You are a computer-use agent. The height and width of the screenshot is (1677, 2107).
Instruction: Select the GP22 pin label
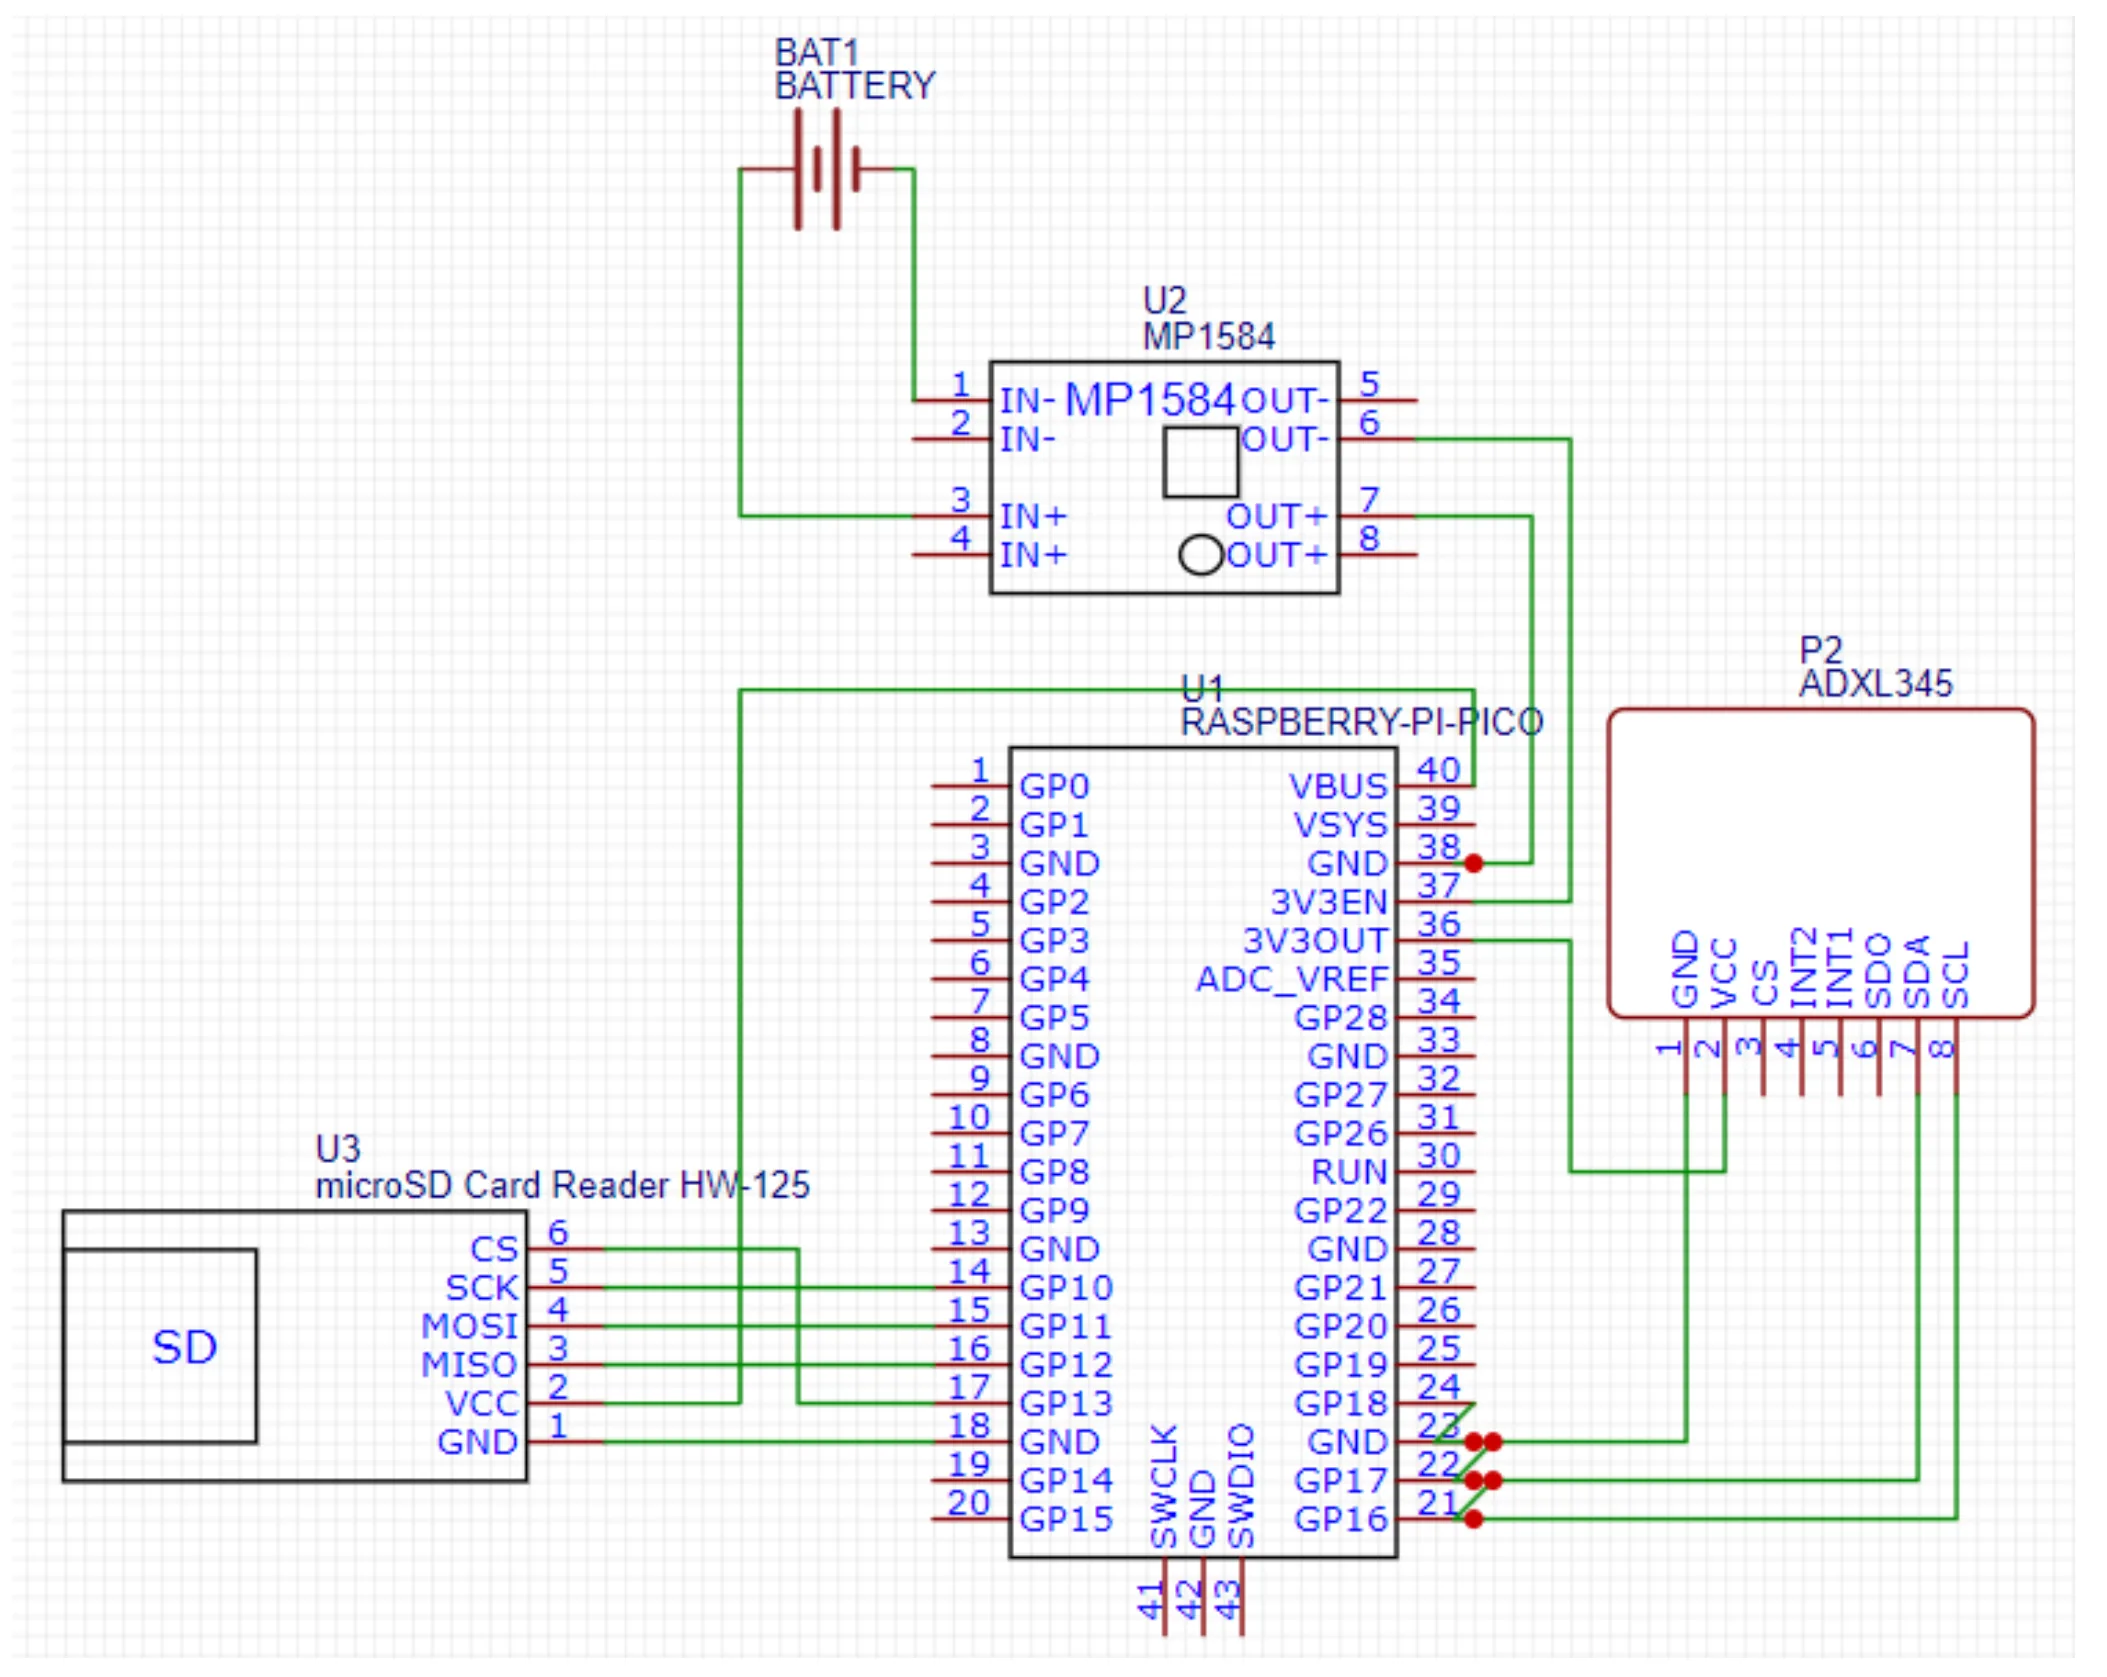click(x=1341, y=1211)
